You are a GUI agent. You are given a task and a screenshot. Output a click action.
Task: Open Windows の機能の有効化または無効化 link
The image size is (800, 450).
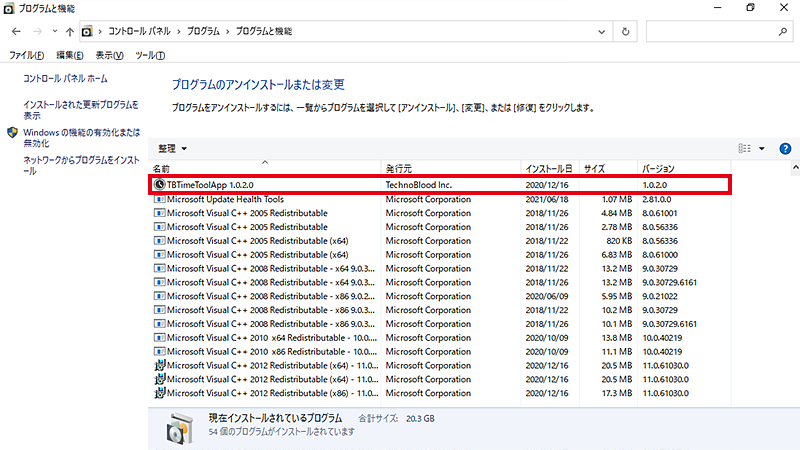point(82,138)
